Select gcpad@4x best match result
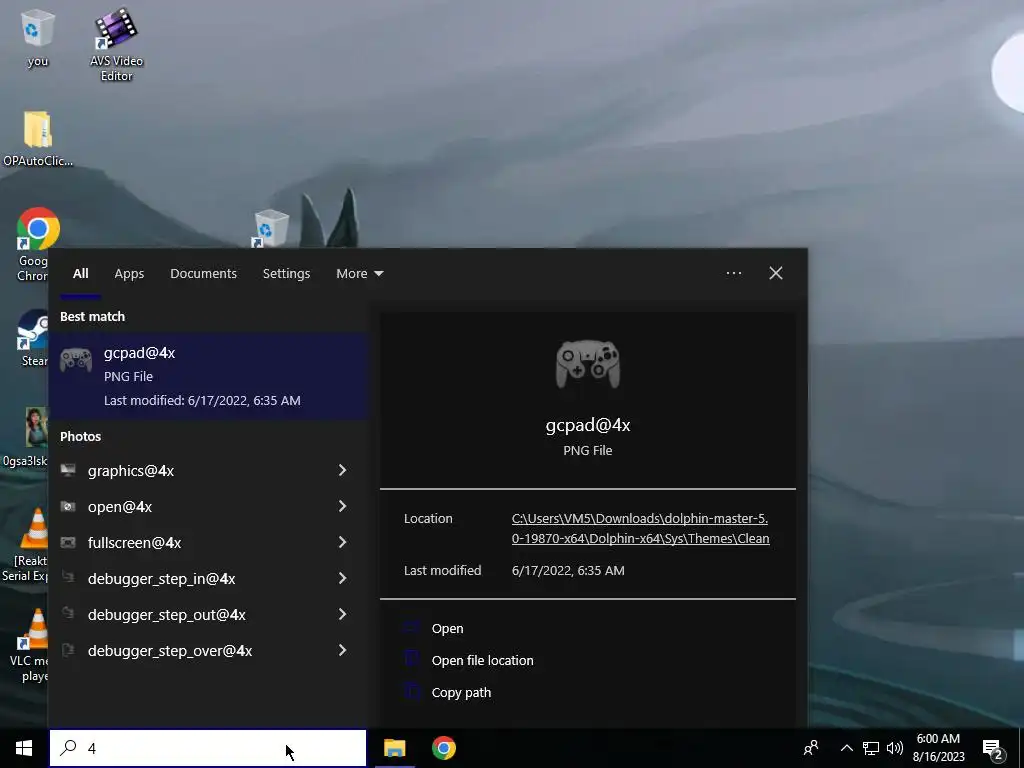The width and height of the screenshot is (1024, 768). pyautogui.click(x=209, y=376)
